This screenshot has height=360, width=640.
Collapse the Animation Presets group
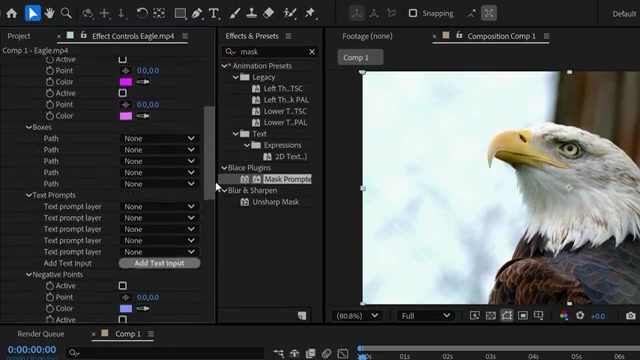coord(224,66)
